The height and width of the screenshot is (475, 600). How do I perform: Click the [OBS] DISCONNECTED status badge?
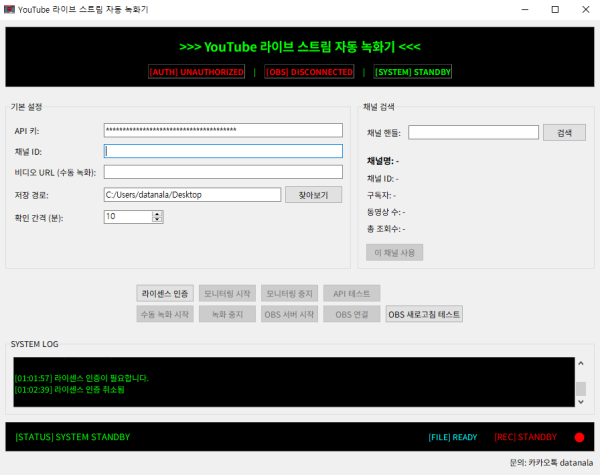pyautogui.click(x=309, y=72)
